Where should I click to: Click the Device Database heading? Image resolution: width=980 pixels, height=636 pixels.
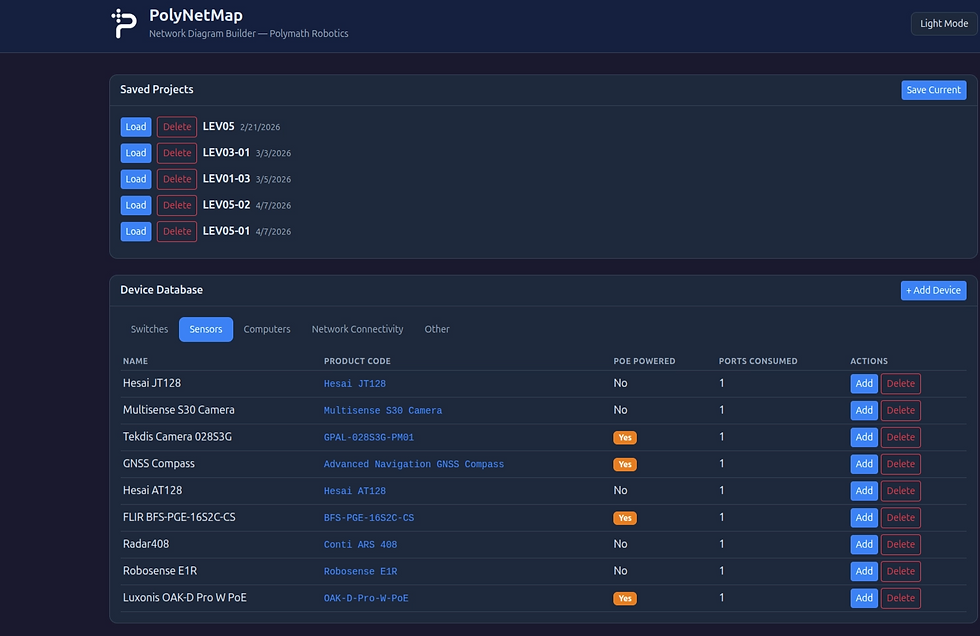(x=161, y=290)
